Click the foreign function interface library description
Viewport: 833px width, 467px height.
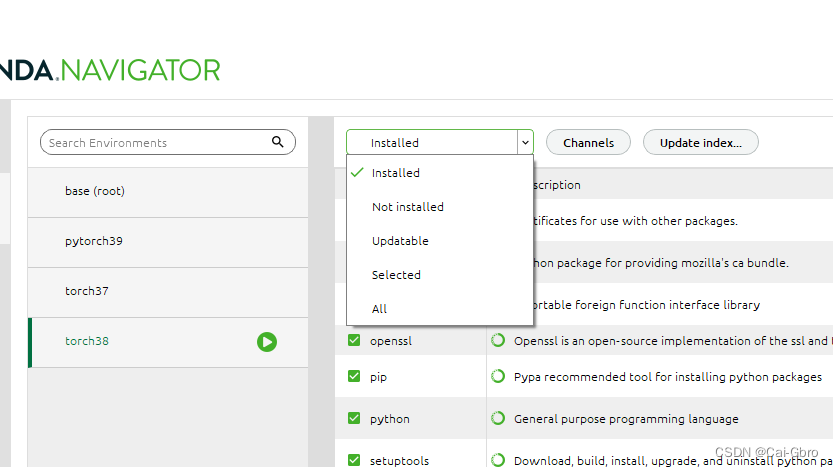[647, 305]
